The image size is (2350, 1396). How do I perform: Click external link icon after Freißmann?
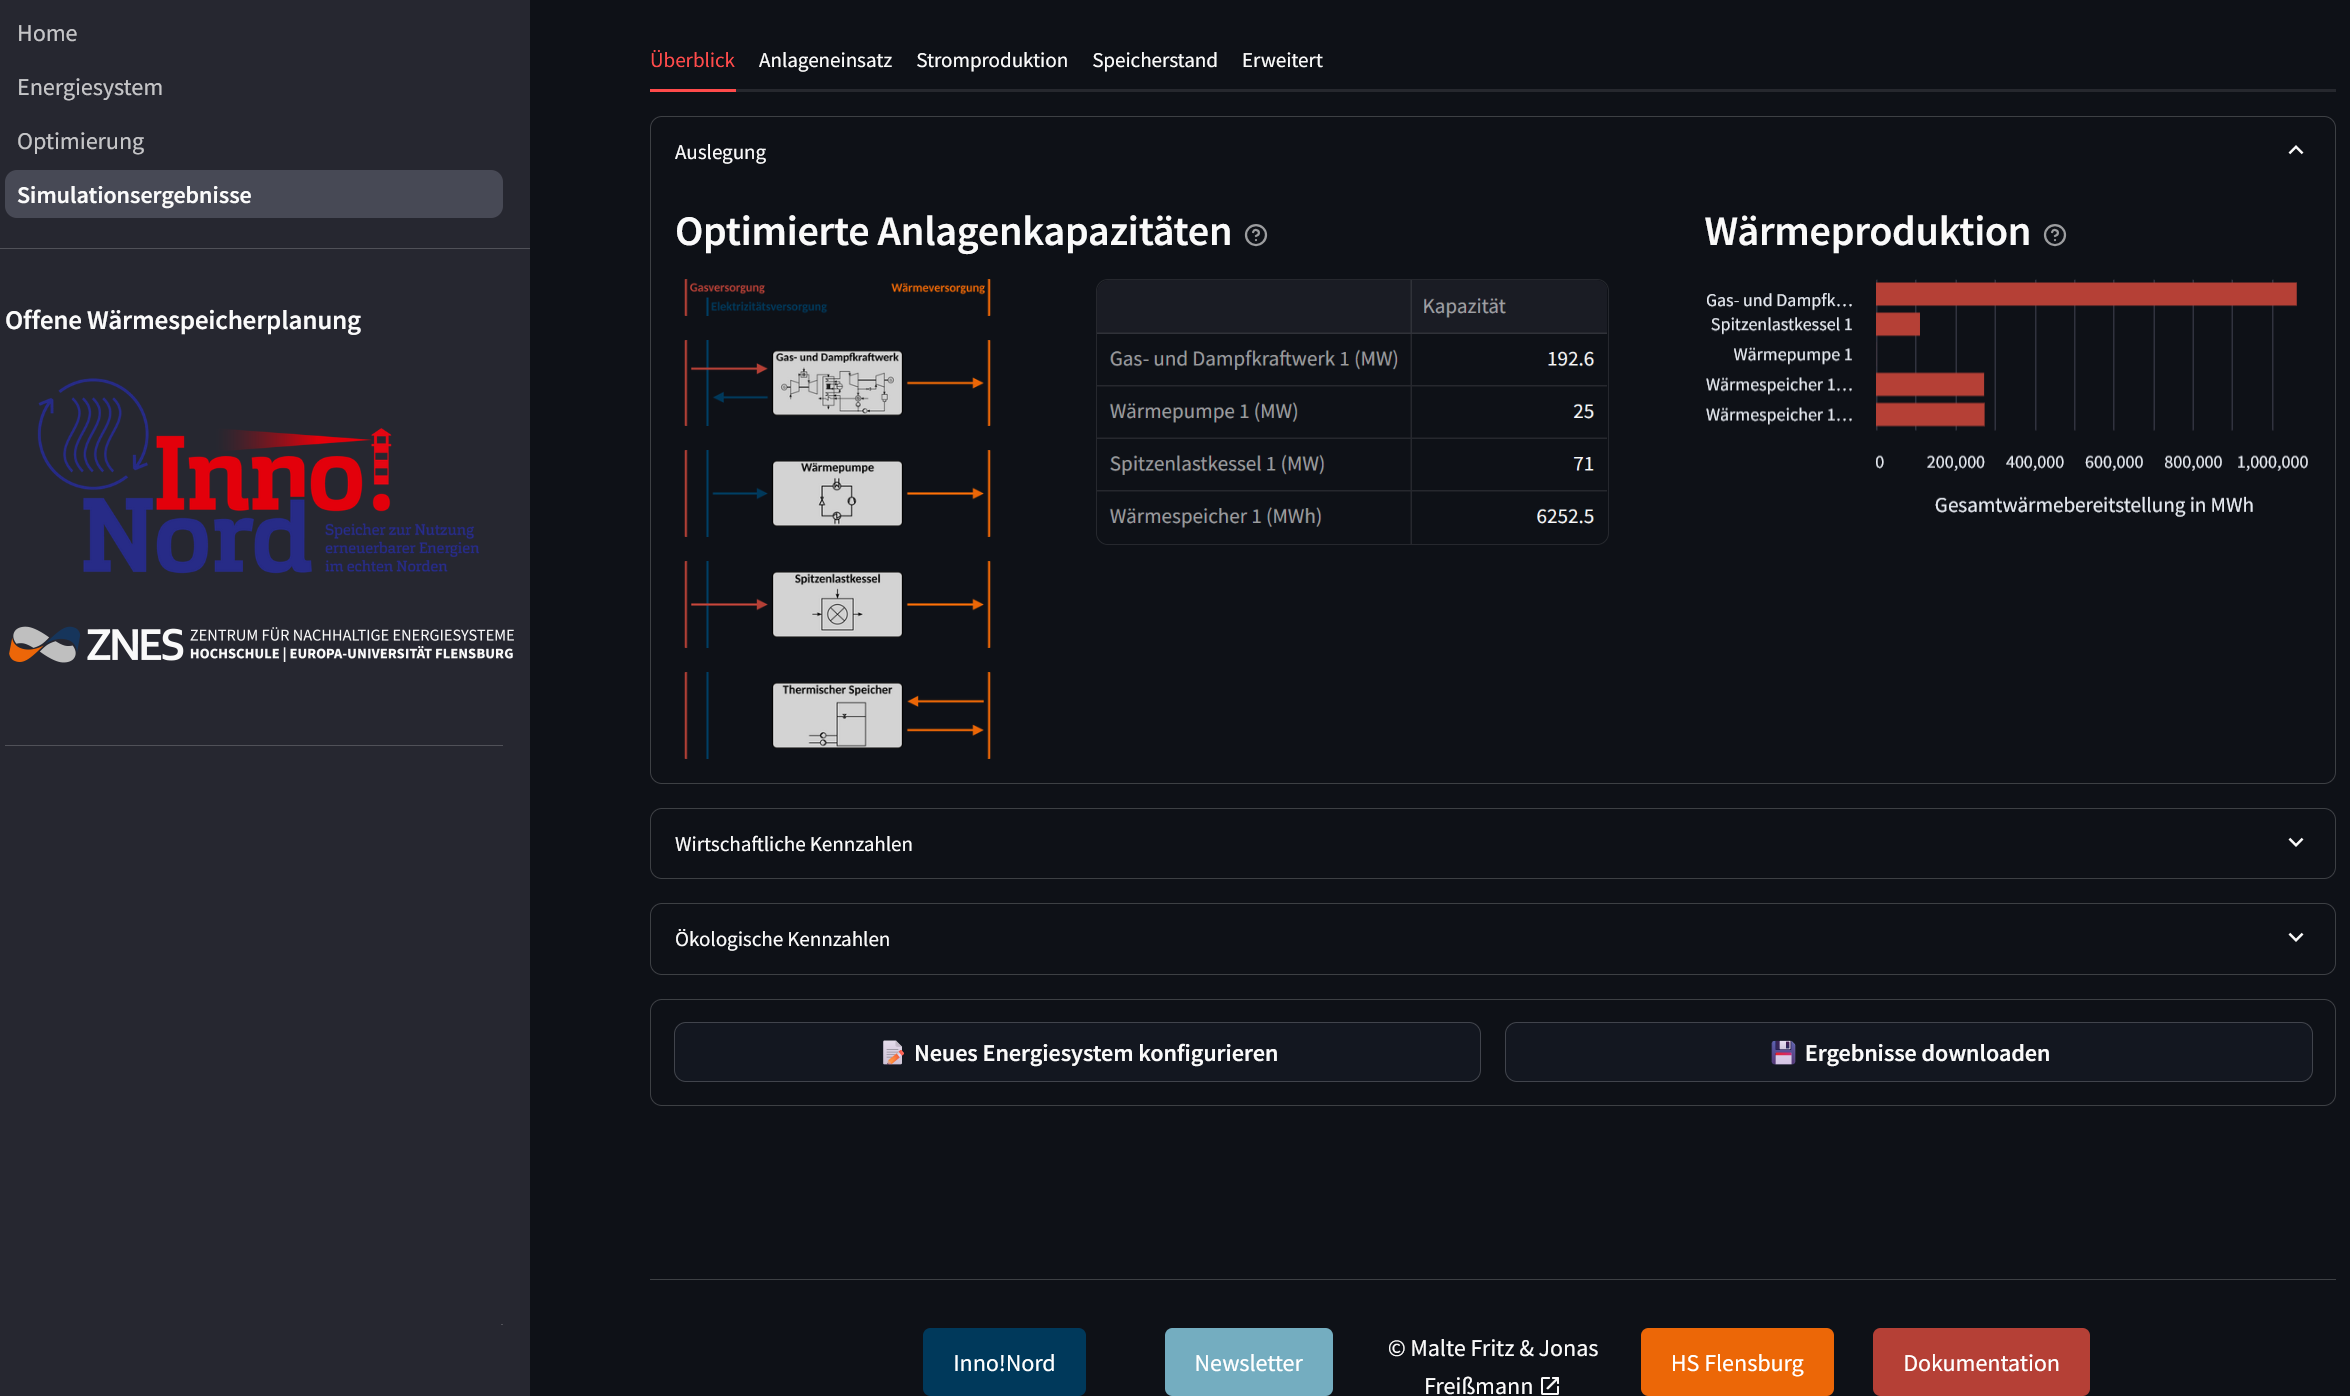pos(1550,1385)
